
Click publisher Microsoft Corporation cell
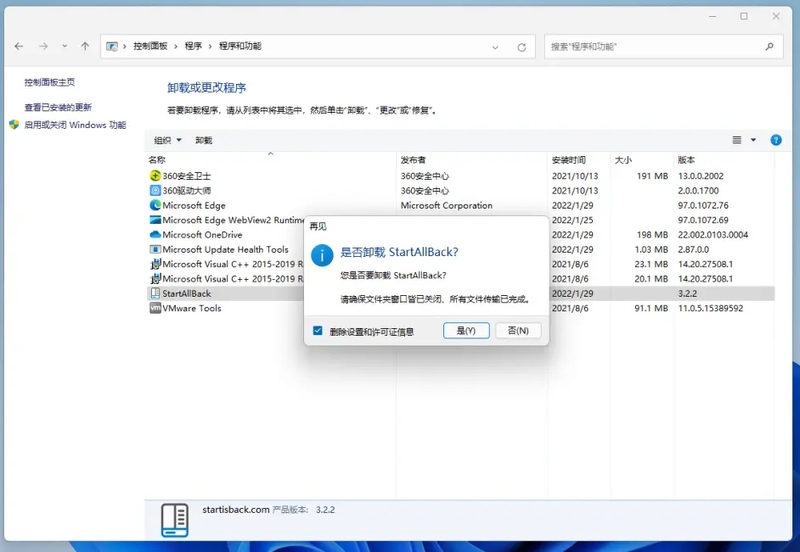pyautogui.click(x=446, y=206)
